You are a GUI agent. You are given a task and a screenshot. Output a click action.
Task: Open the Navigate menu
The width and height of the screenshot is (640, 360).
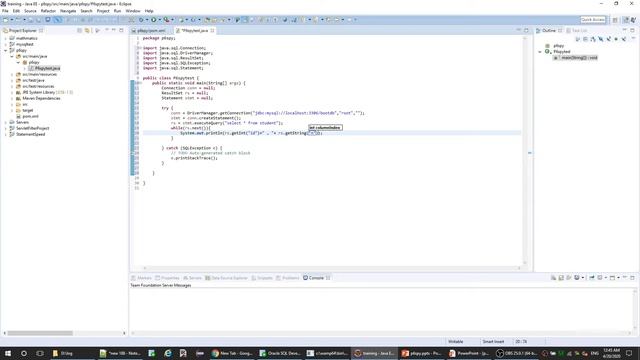point(68,11)
